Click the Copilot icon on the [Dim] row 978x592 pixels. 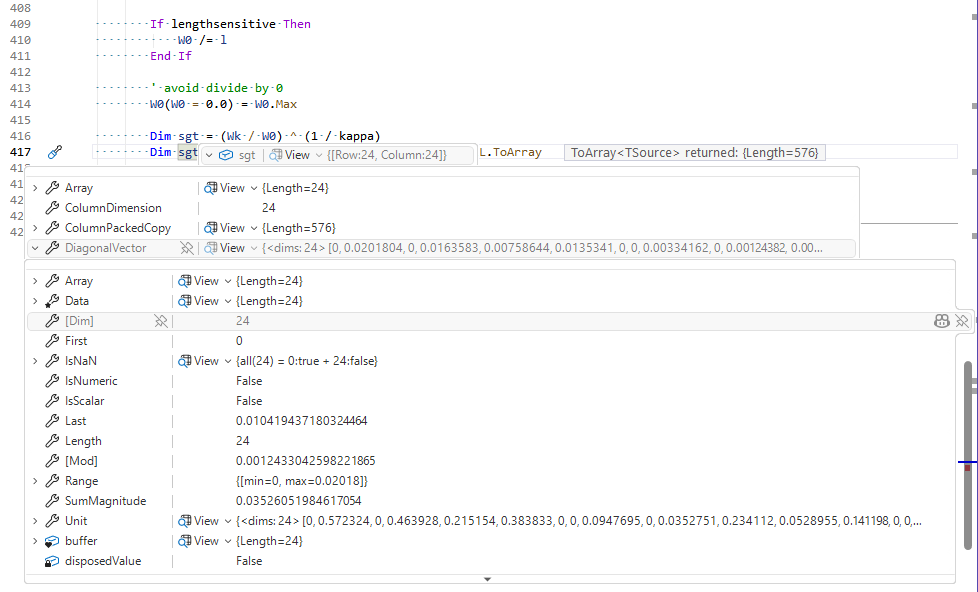coord(941,321)
